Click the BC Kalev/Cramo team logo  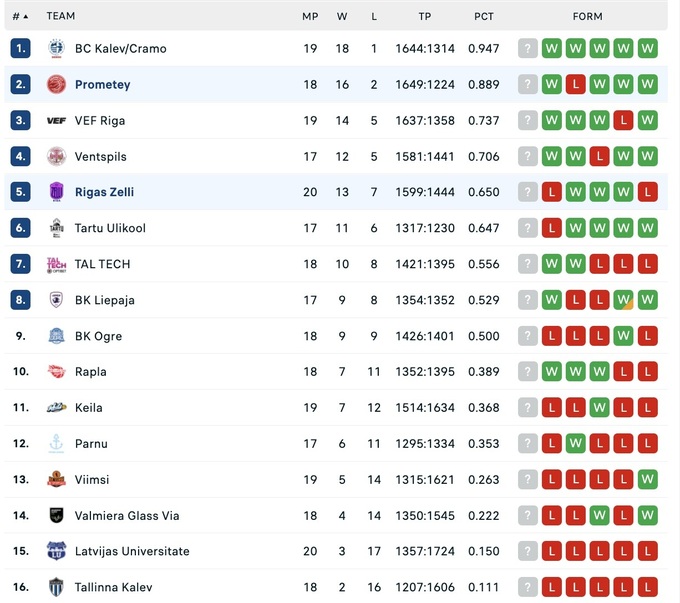[56, 48]
